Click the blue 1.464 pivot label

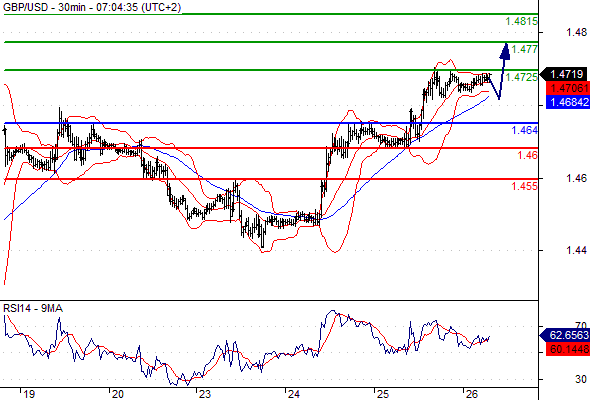click(524, 131)
